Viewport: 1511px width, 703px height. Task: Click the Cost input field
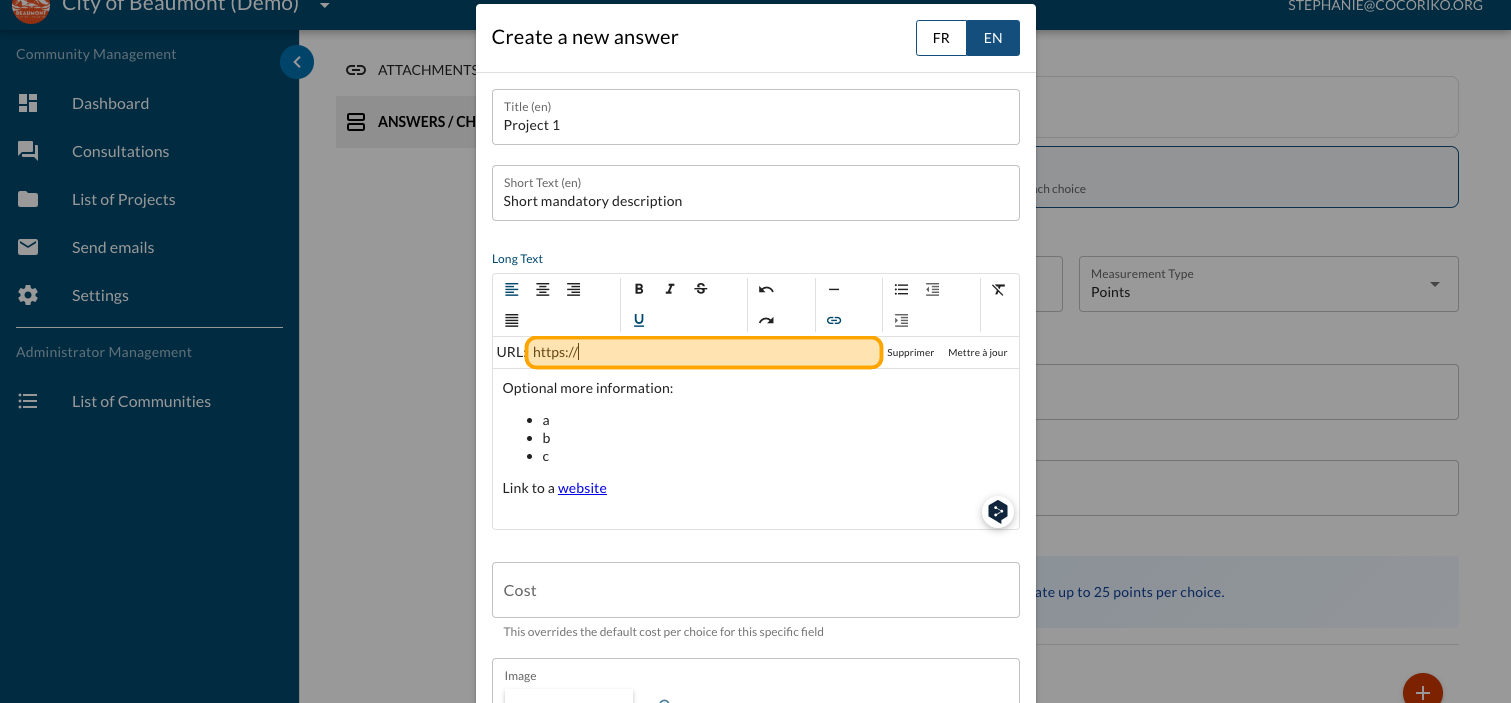tap(755, 590)
